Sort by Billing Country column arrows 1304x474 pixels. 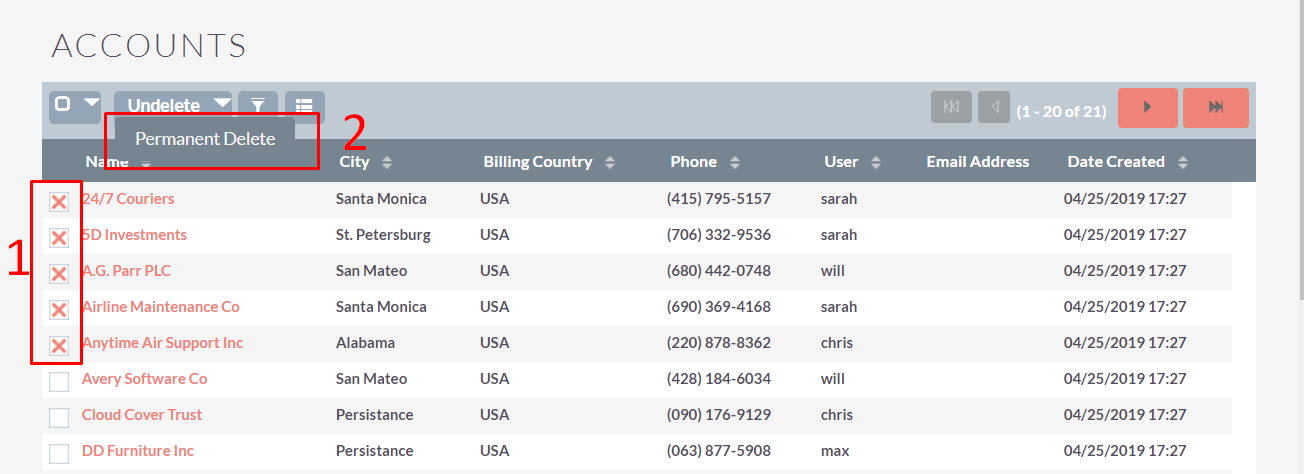coord(610,162)
